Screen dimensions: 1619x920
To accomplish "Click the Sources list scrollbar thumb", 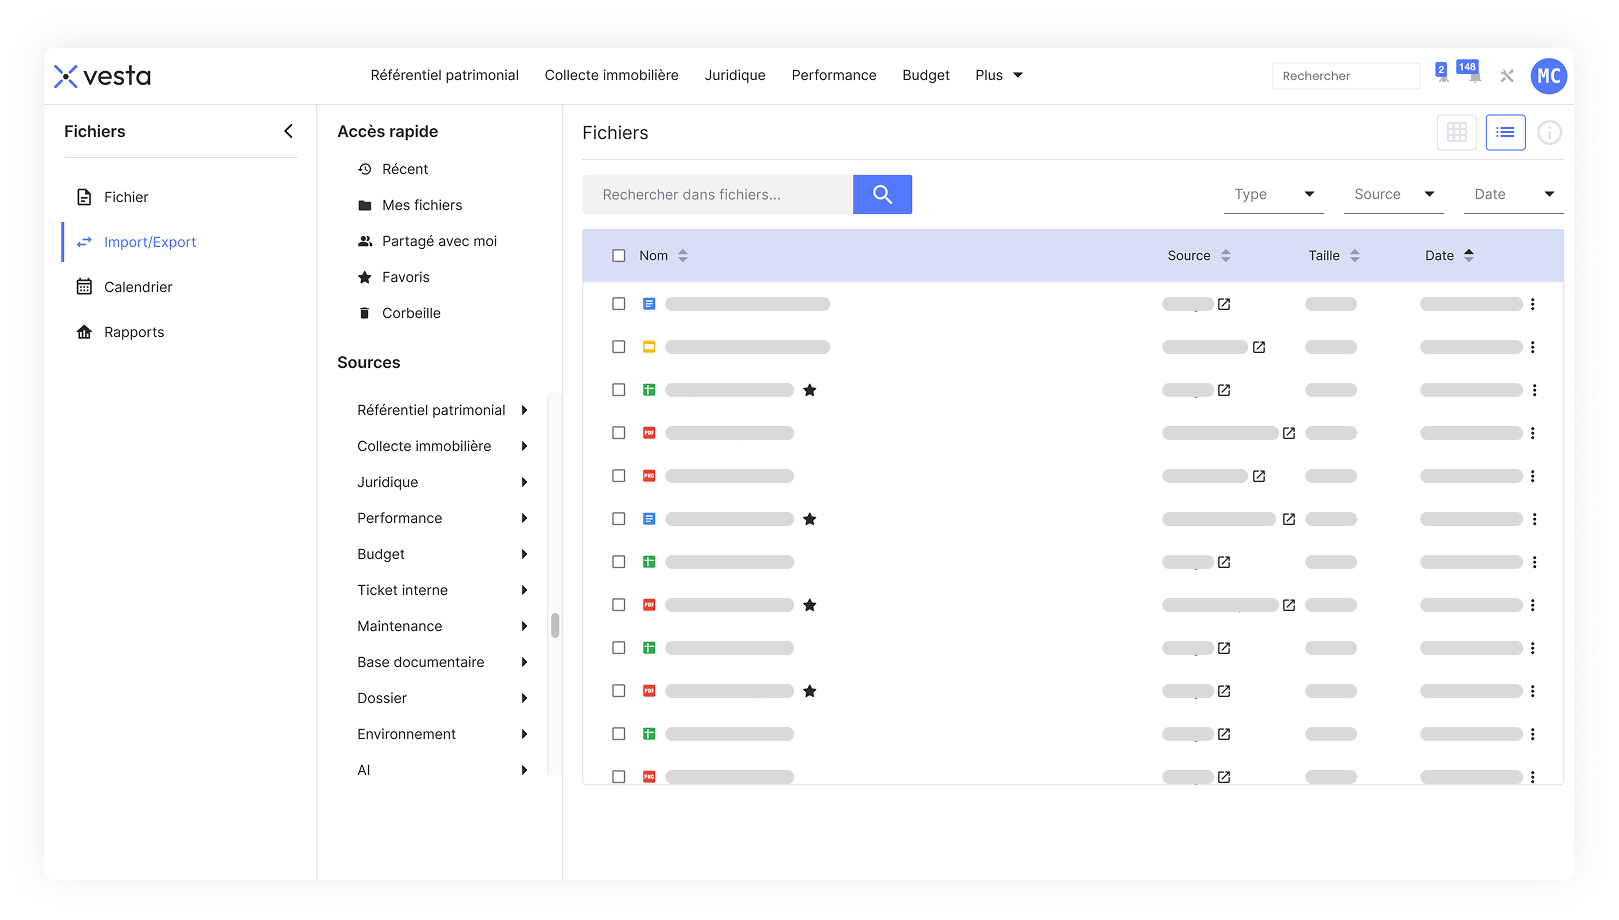I will [x=555, y=625].
